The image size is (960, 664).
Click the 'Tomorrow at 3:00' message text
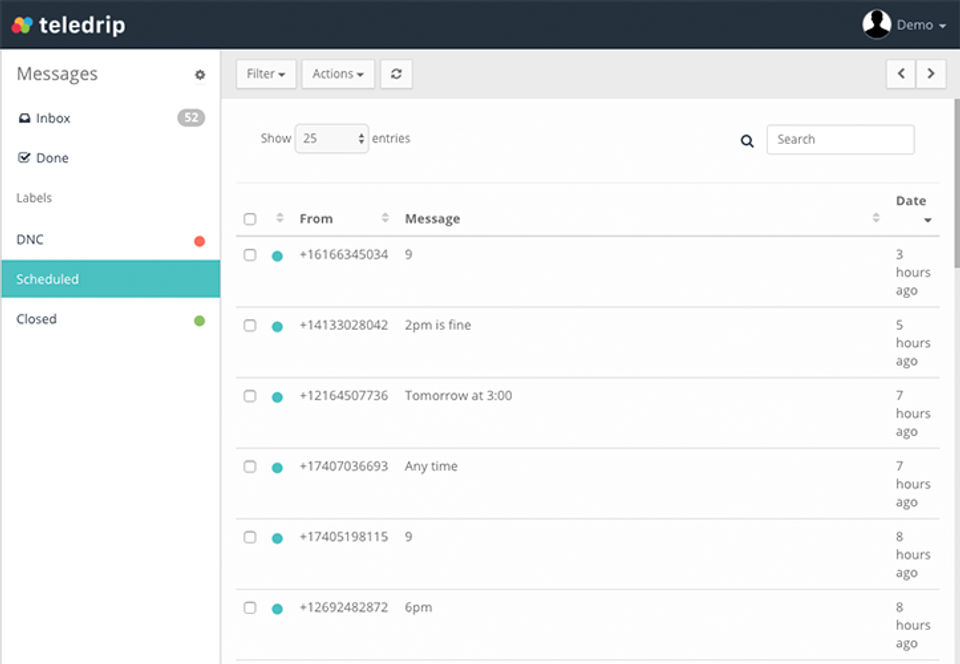(x=458, y=395)
